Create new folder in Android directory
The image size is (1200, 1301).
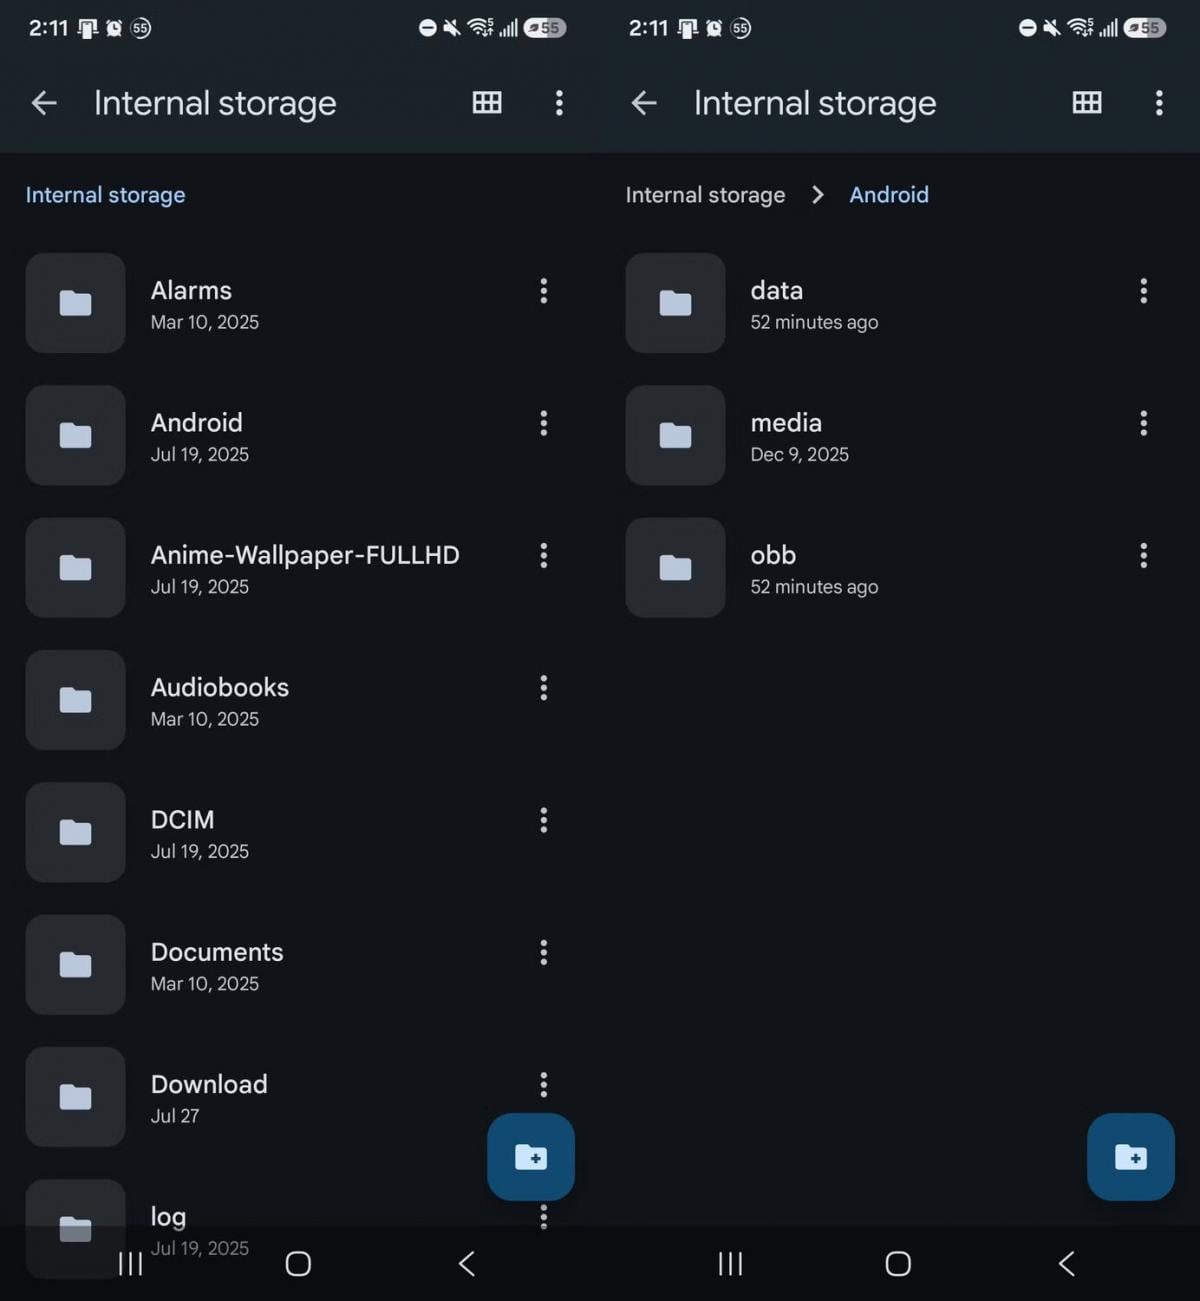(x=1131, y=1157)
